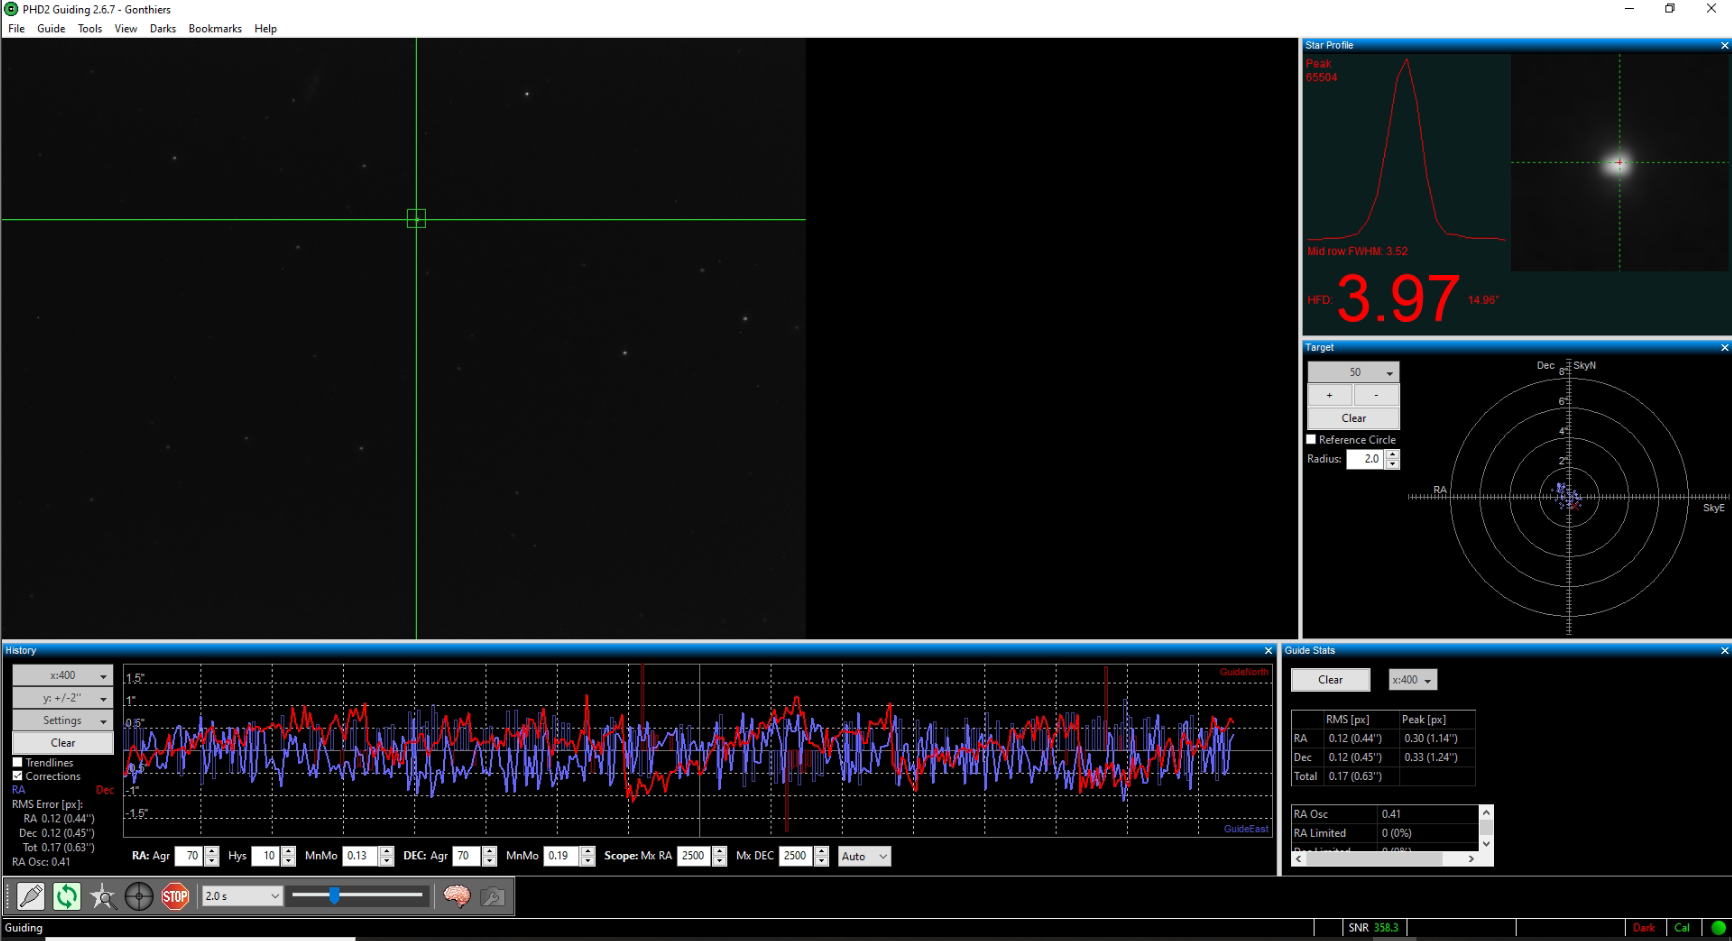This screenshot has width=1732, height=941.
Task: Open the Darks menu
Action: [163, 29]
